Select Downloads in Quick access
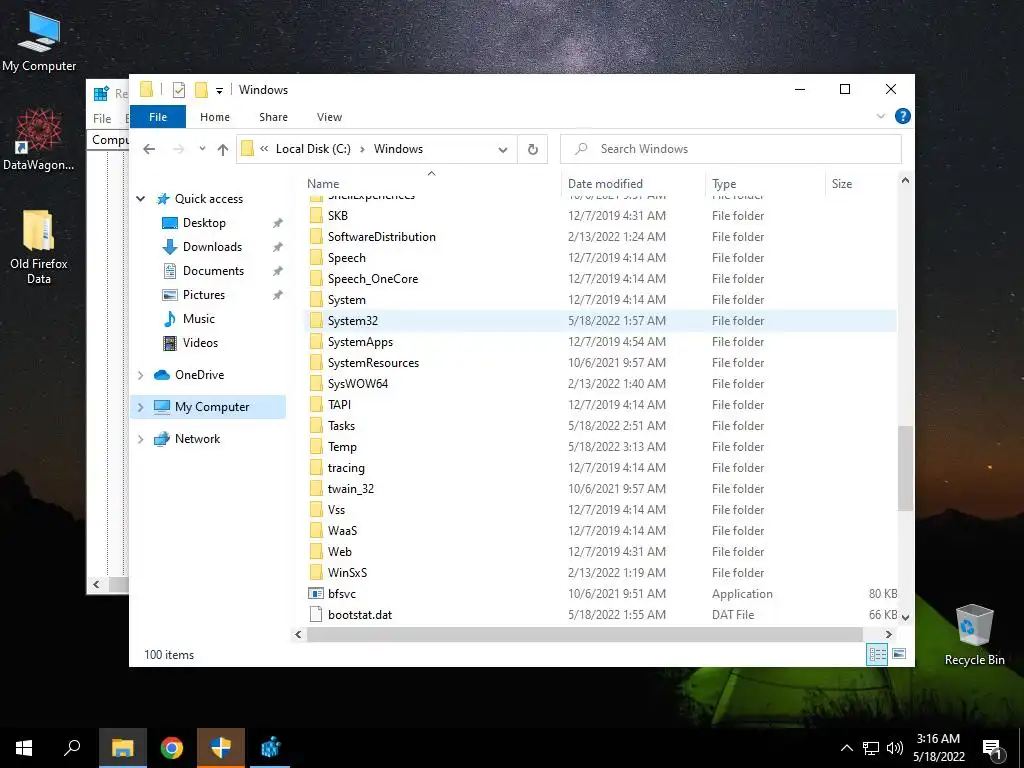The width and height of the screenshot is (1024, 768). coord(212,247)
